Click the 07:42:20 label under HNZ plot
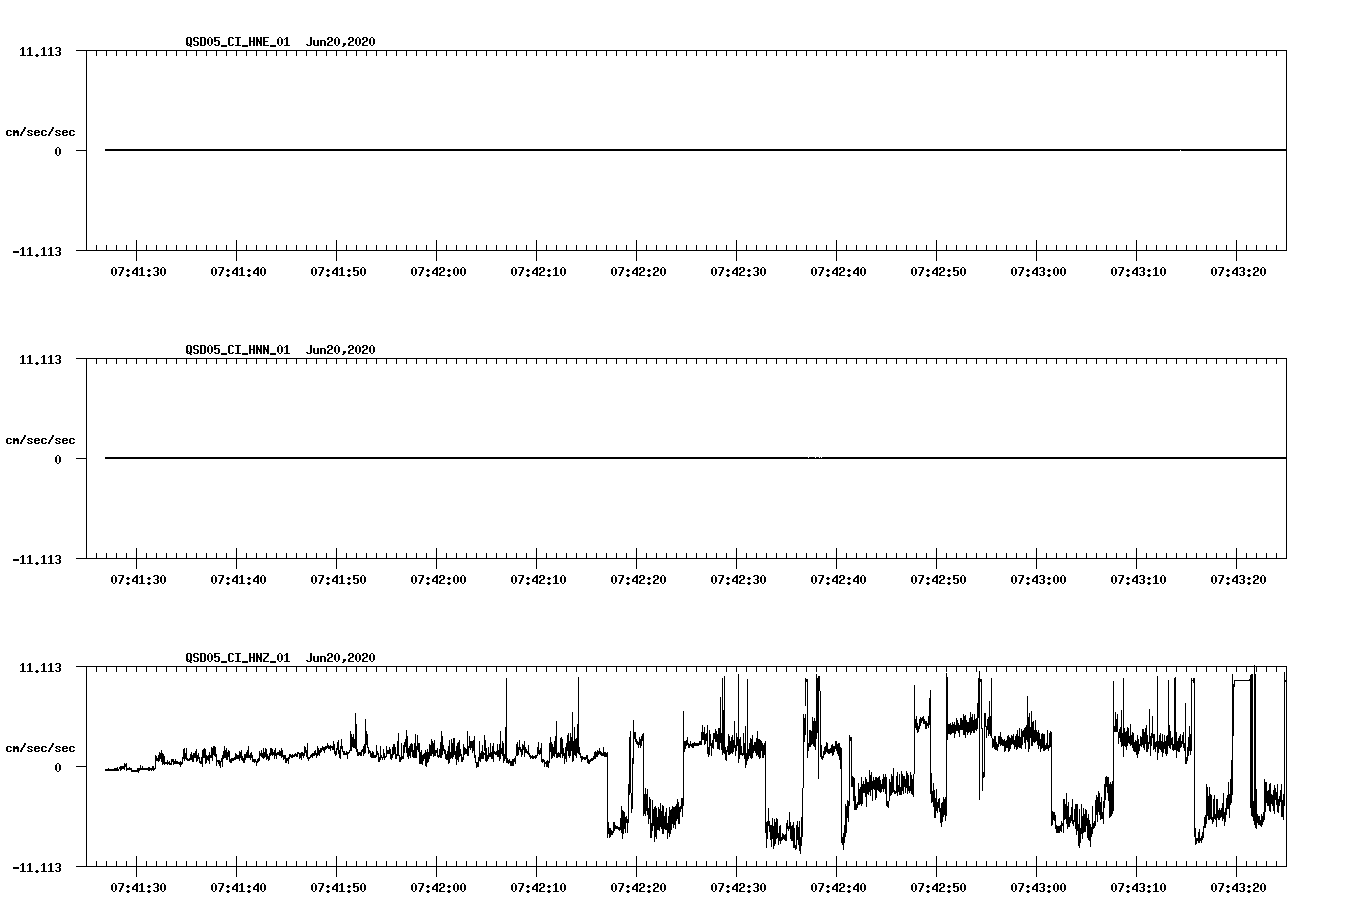The image size is (1358, 924). click(x=638, y=888)
